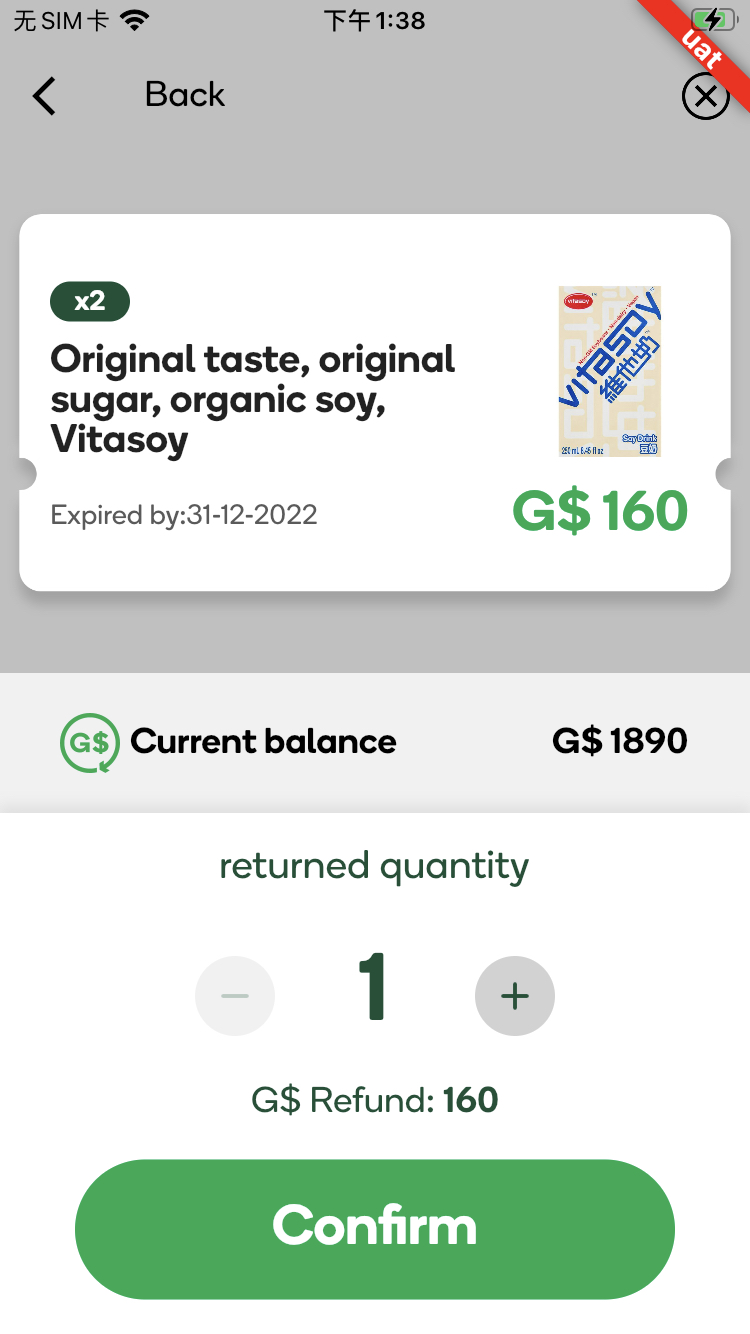Viewport: 750px width, 1334px height.
Task: Click the returned quantity heading
Action: click(x=374, y=866)
